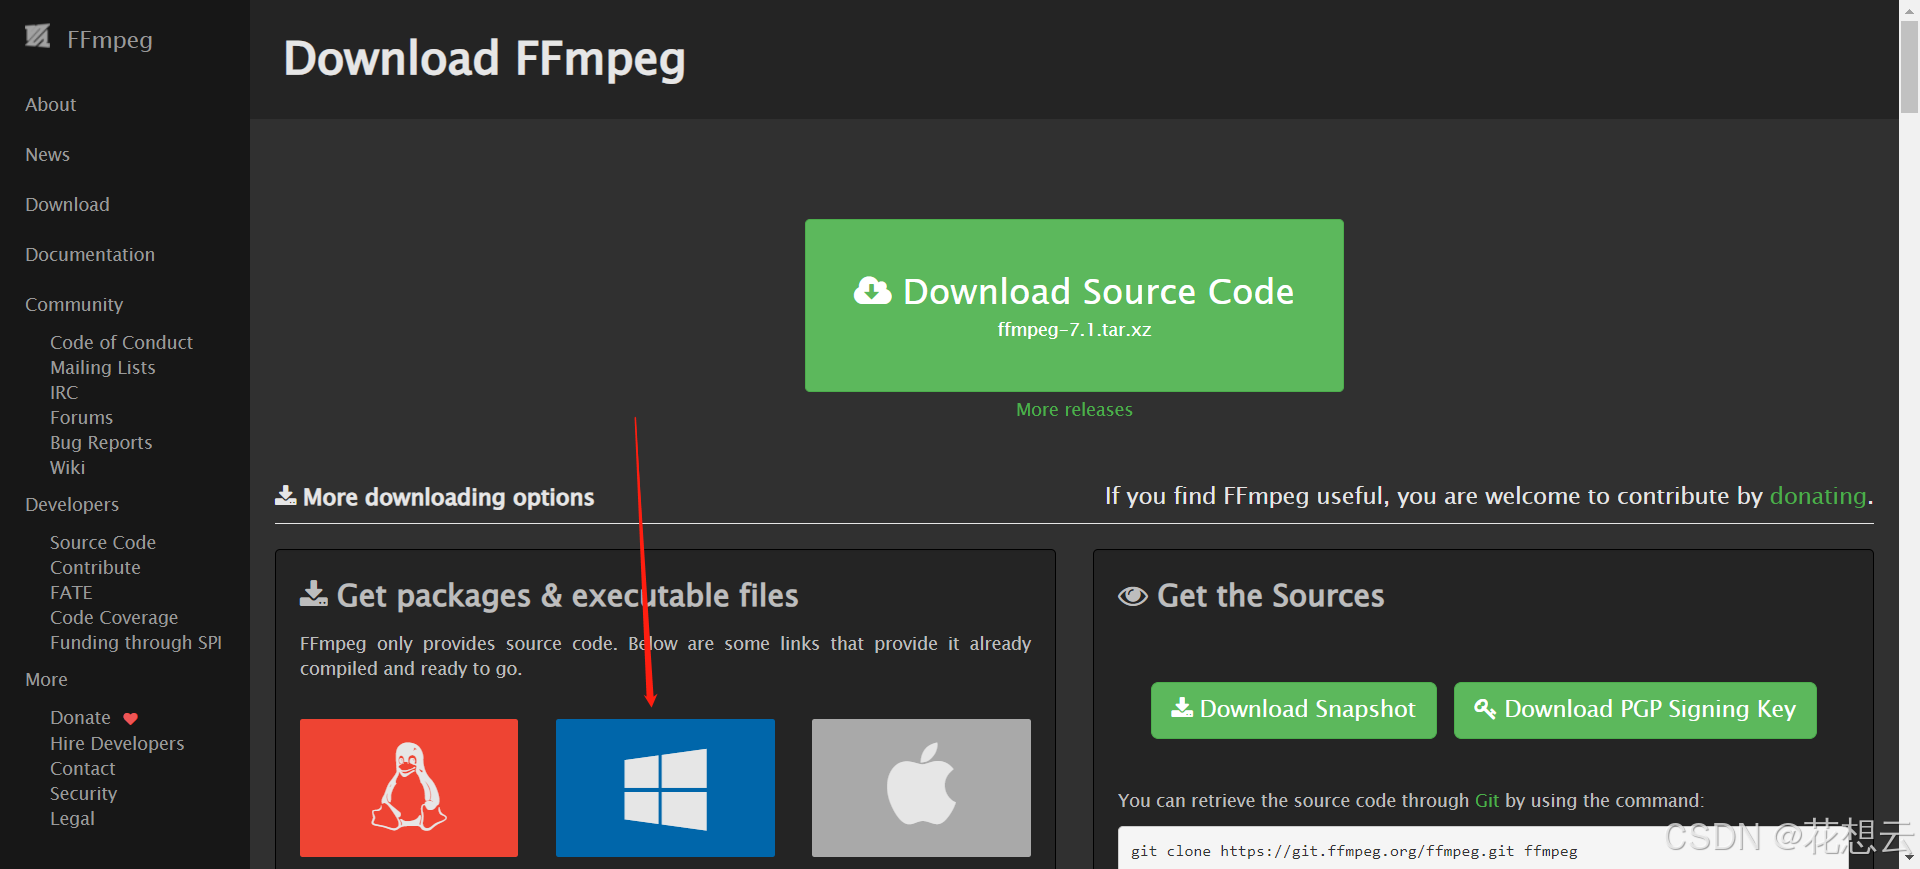
Task: Open the Apple macOS packages tile
Action: coord(921,788)
